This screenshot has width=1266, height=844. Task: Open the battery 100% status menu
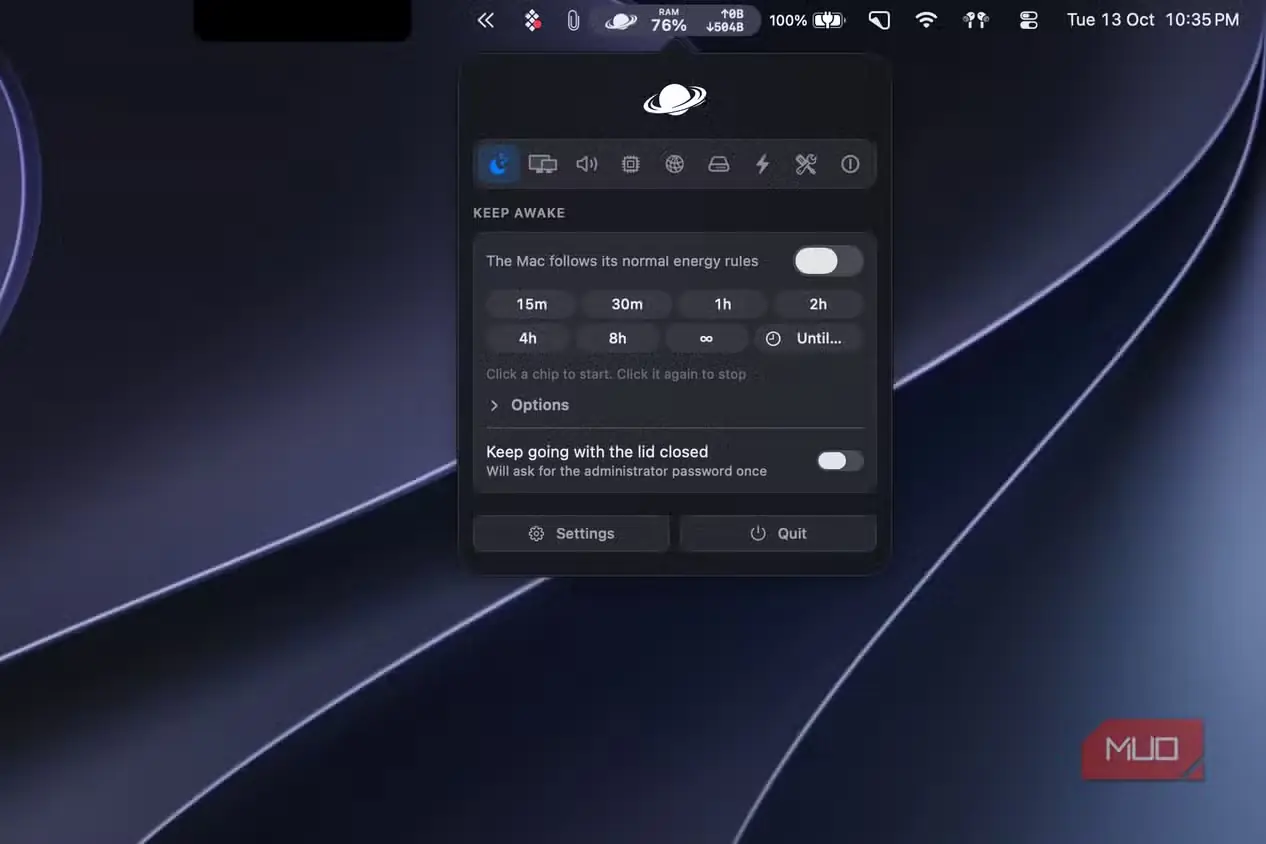tap(807, 20)
